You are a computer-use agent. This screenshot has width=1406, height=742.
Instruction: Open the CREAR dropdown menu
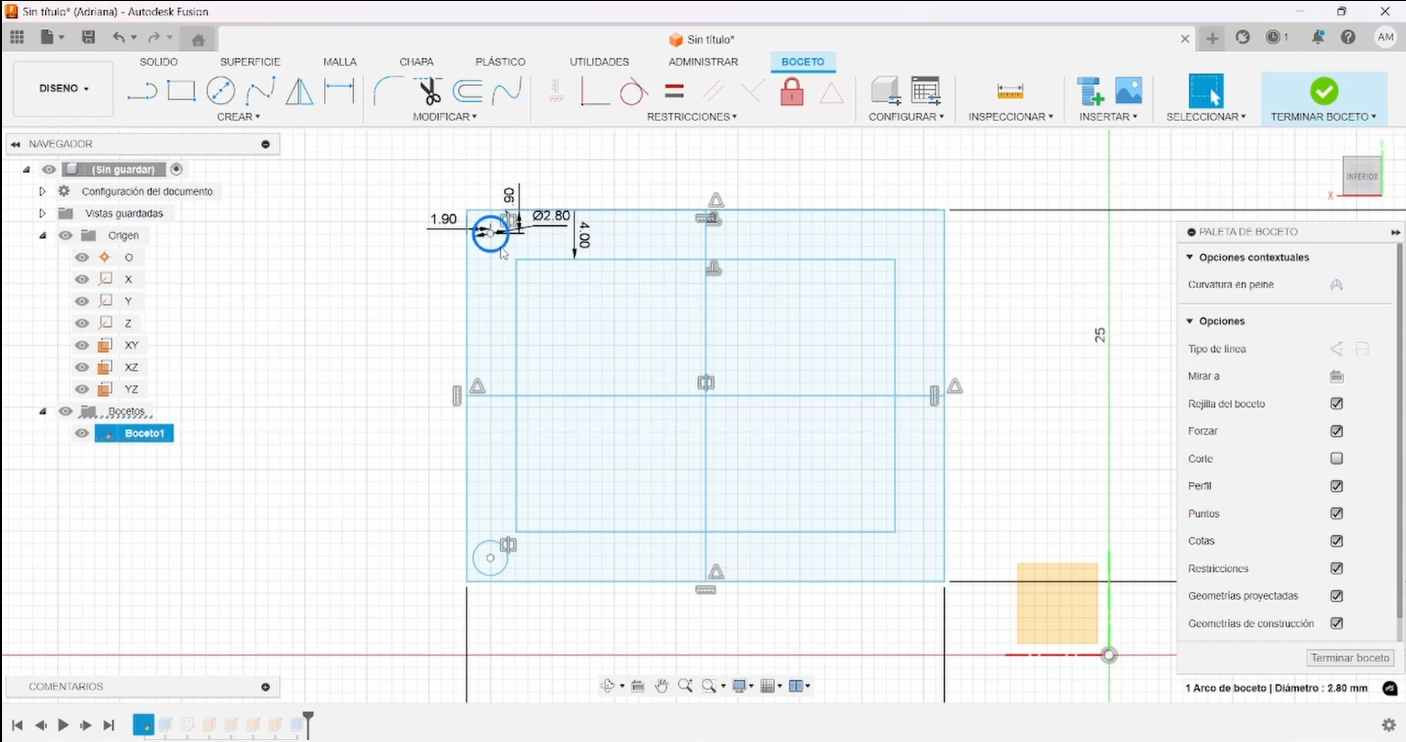click(x=238, y=117)
